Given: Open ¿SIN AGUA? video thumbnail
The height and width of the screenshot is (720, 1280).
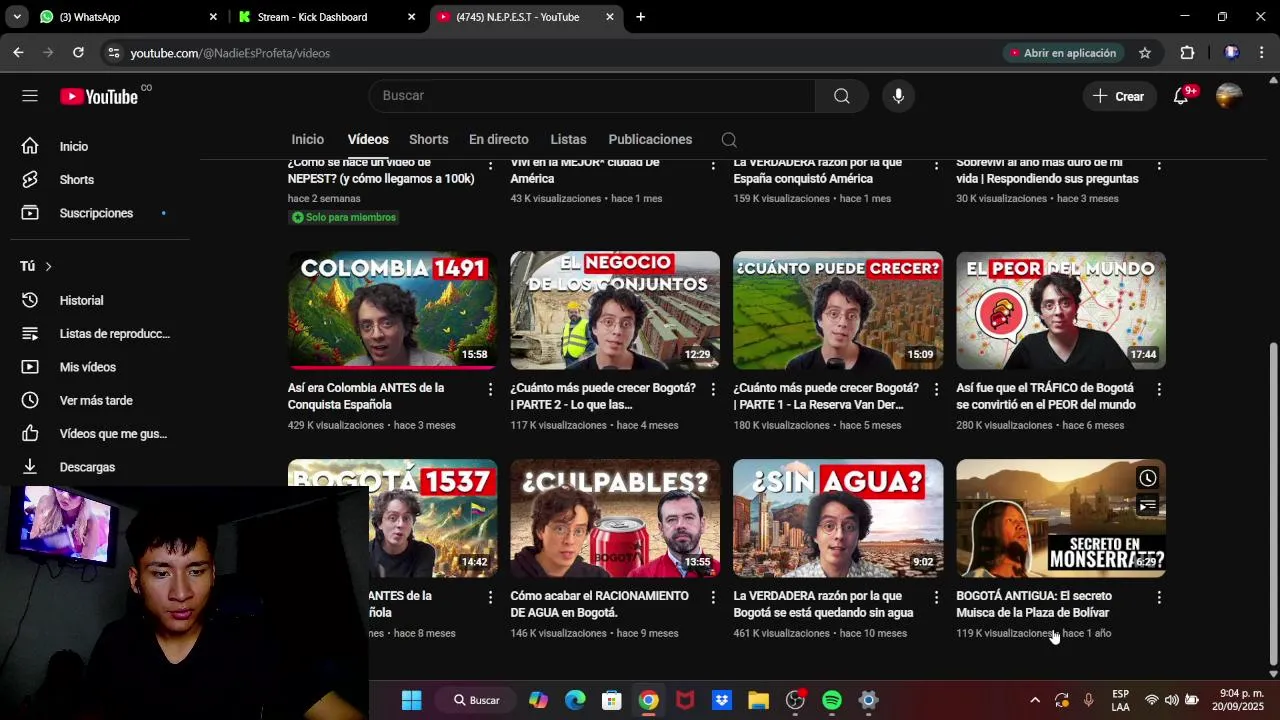Looking at the screenshot, I should tap(838, 518).
